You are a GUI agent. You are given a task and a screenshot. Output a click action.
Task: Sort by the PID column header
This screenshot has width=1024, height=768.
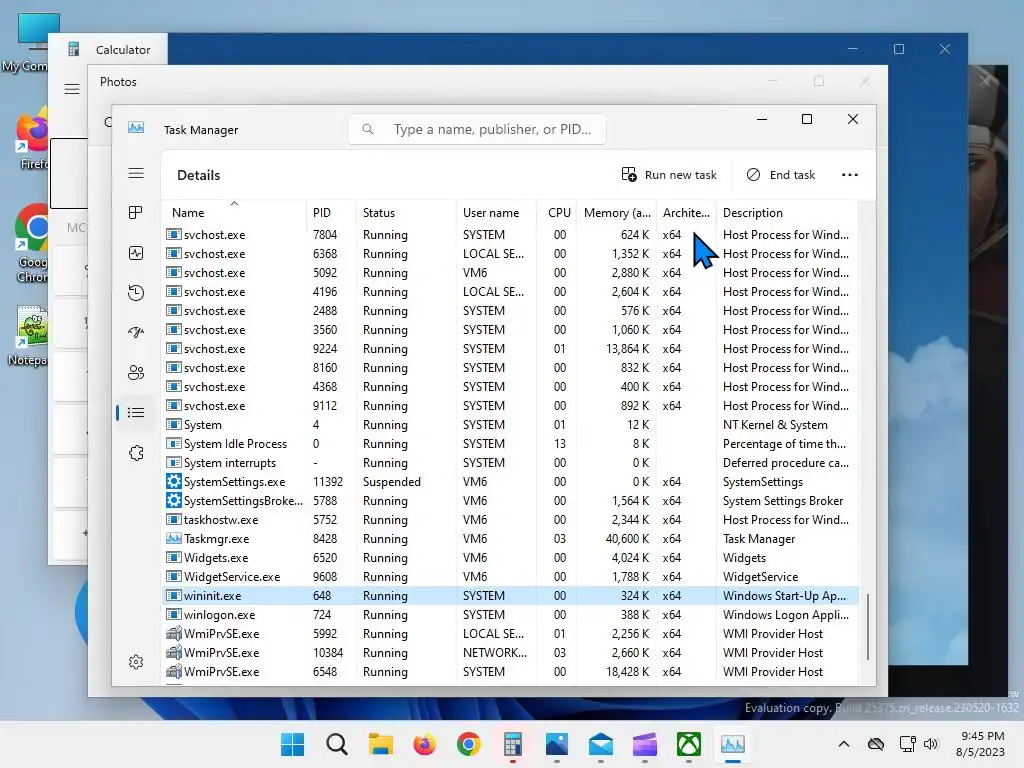[330, 212]
